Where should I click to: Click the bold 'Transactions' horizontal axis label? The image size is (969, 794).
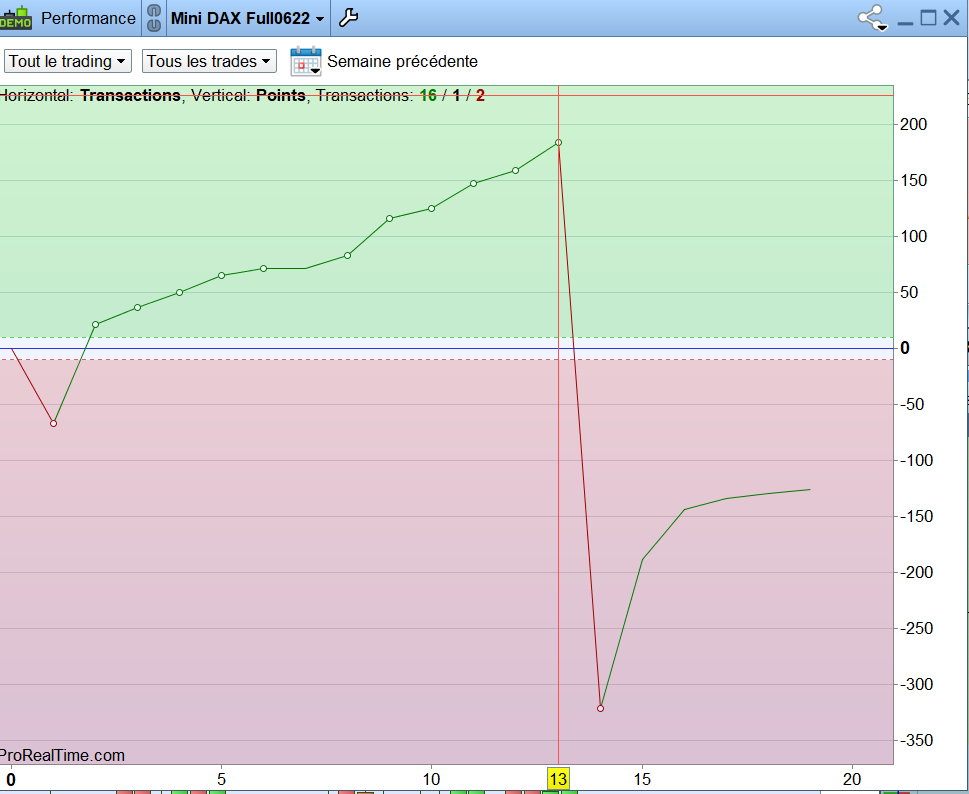pos(130,95)
